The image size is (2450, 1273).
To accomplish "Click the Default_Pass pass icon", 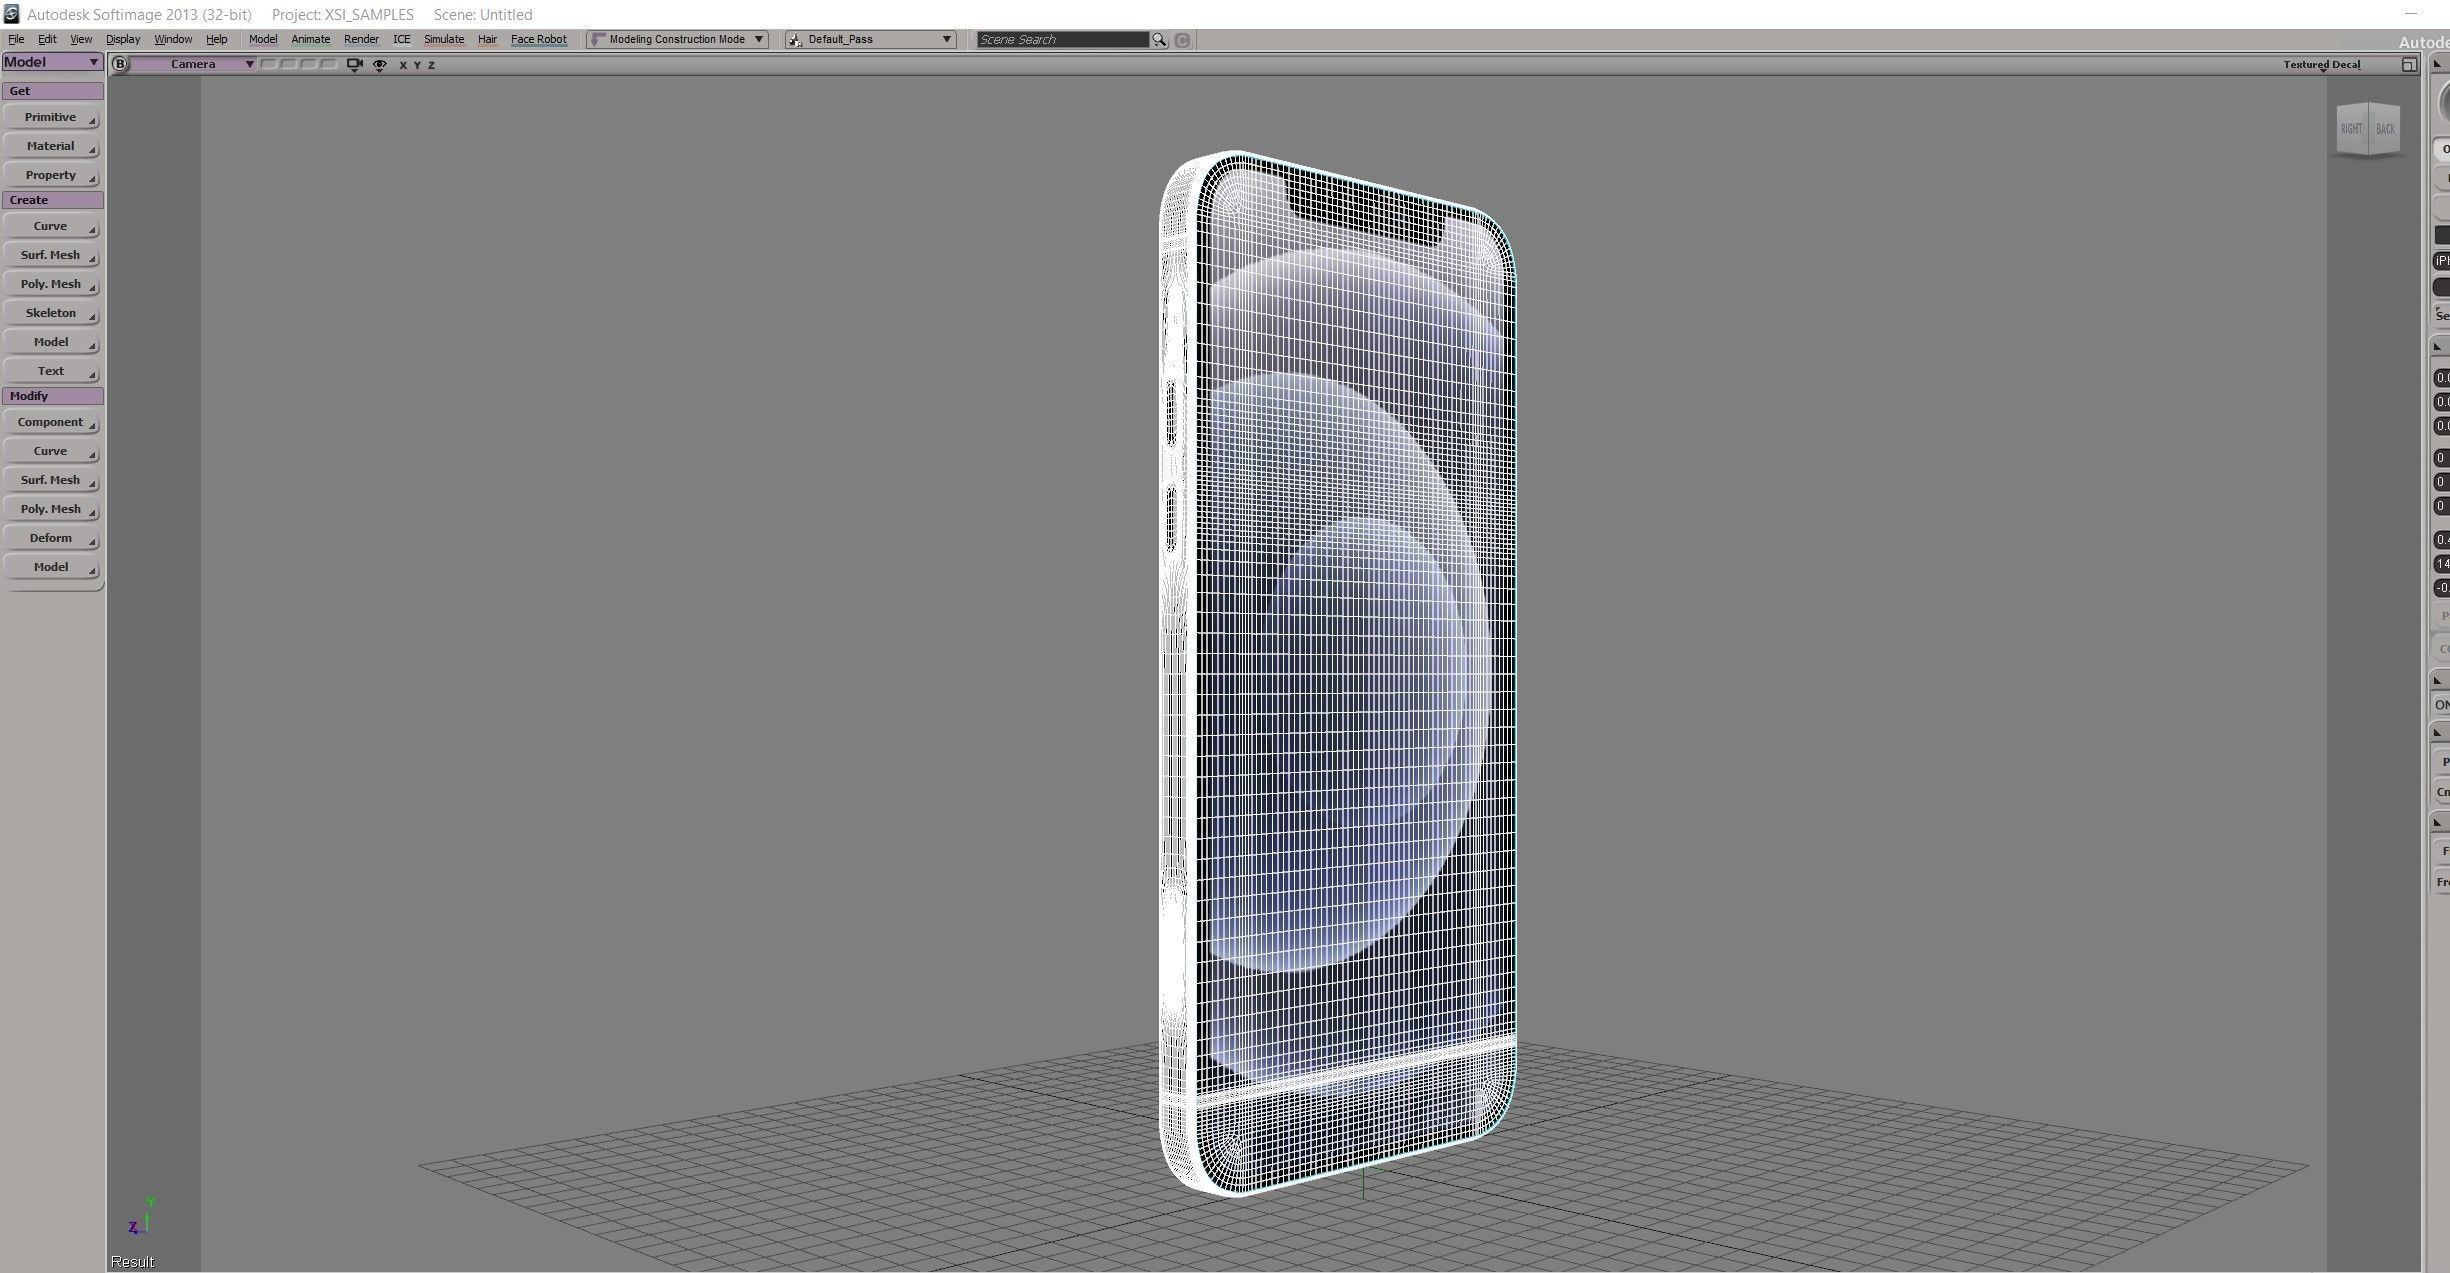I will click(796, 40).
